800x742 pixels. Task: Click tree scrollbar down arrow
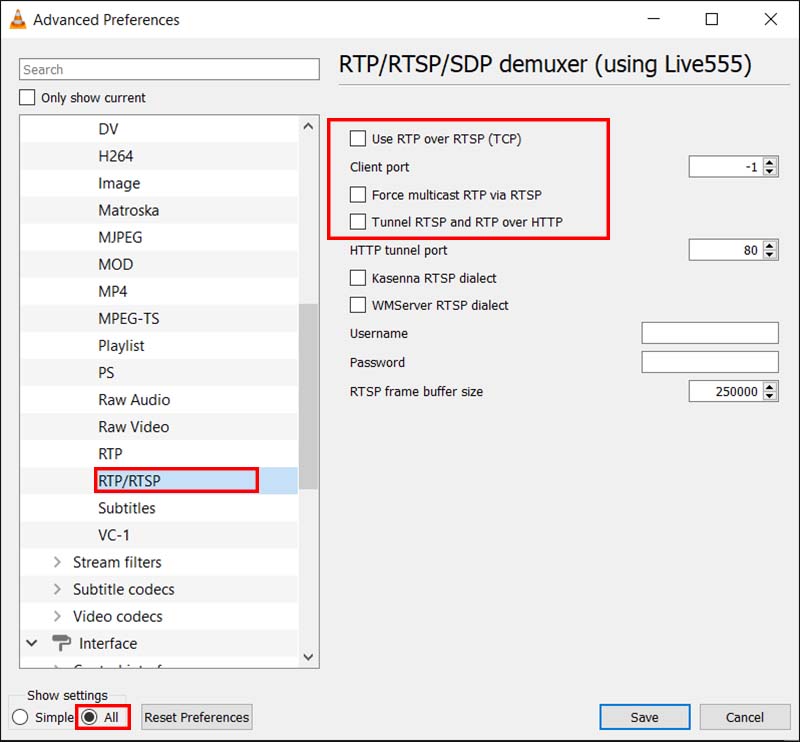coord(308,657)
